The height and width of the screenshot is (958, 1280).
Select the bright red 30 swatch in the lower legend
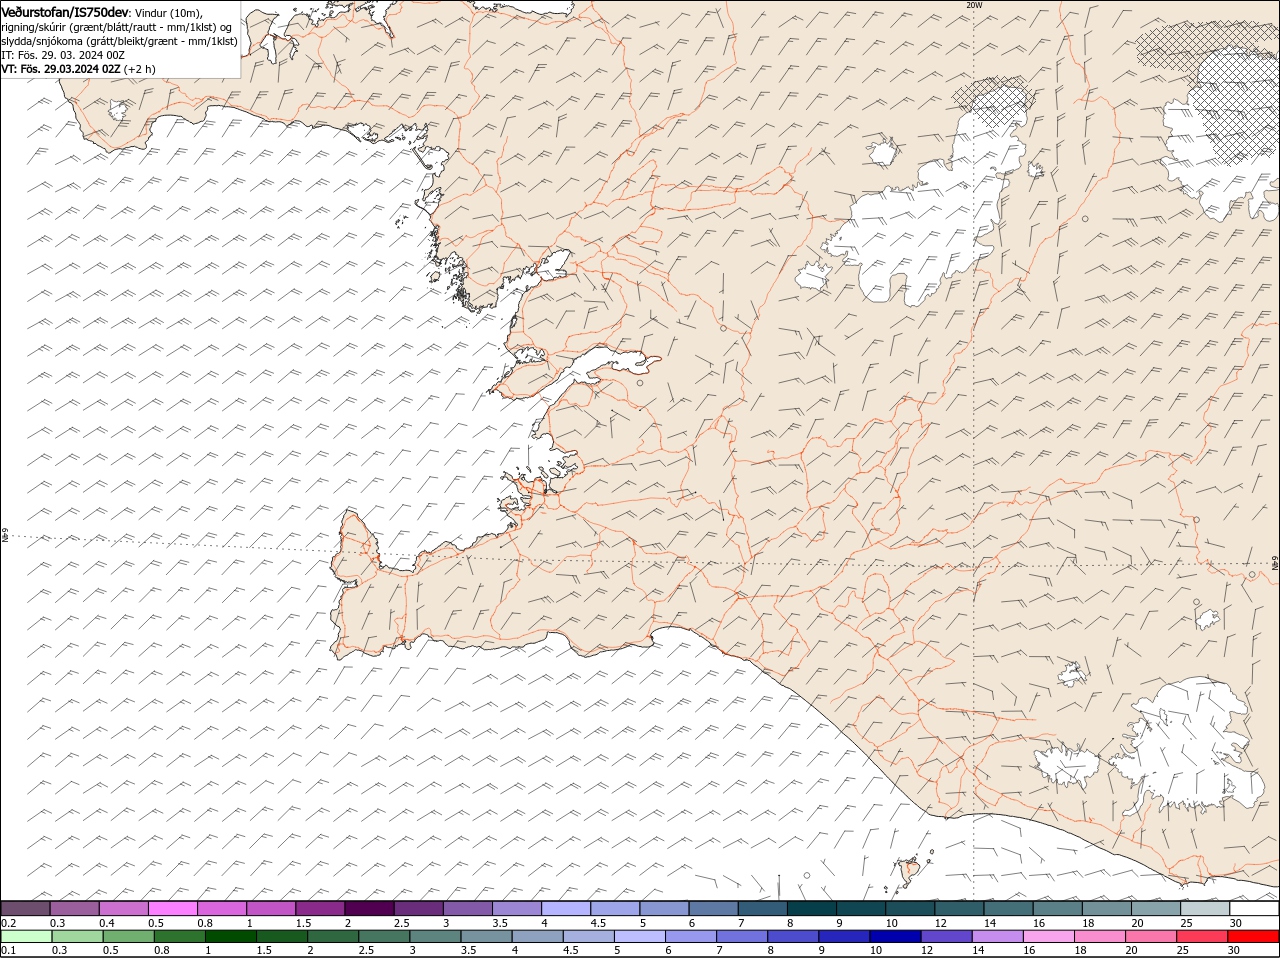1253,937
